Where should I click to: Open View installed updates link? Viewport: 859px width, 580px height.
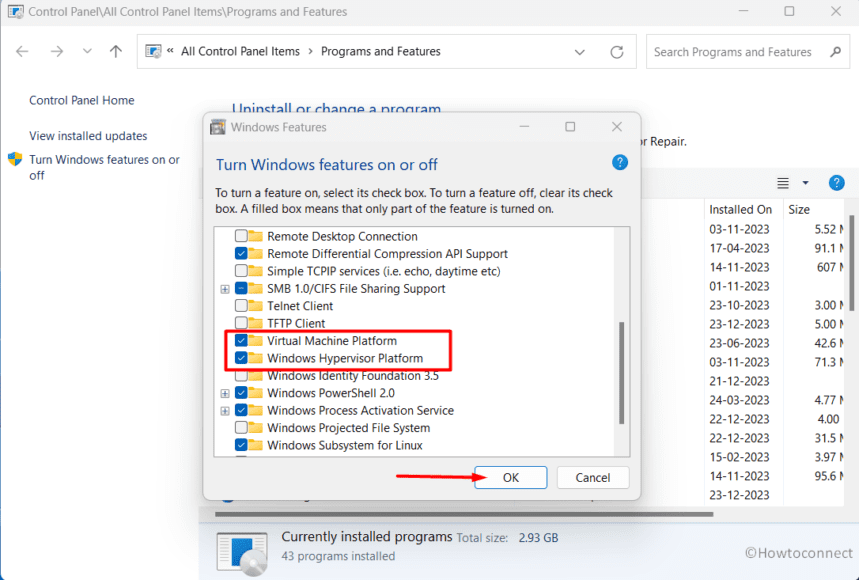(x=88, y=136)
